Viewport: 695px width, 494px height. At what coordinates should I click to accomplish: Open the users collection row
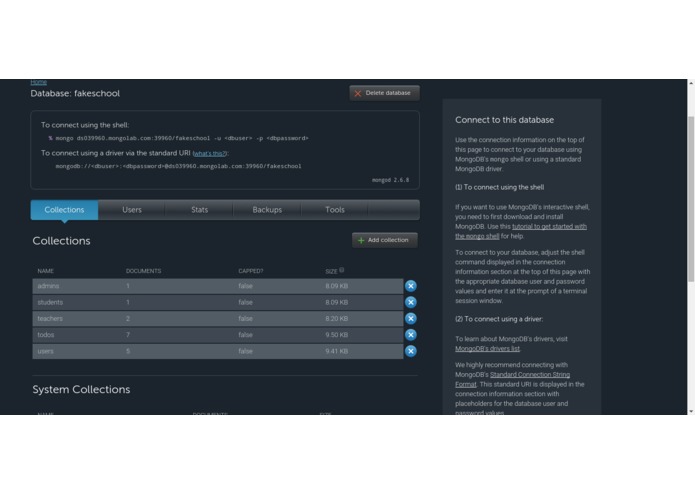[x=218, y=351]
